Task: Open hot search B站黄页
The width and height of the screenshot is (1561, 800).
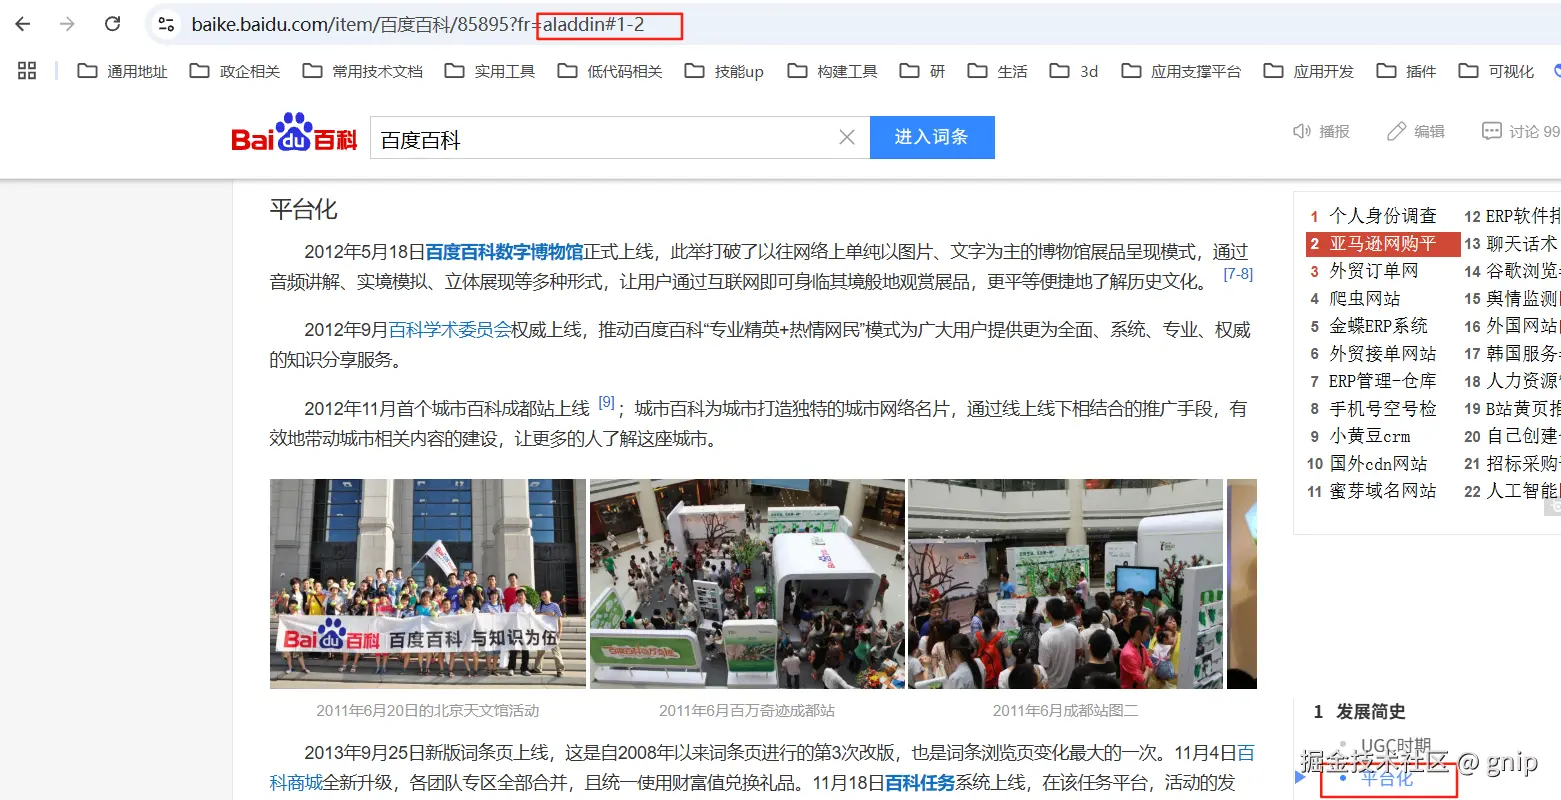Action: coord(1523,409)
